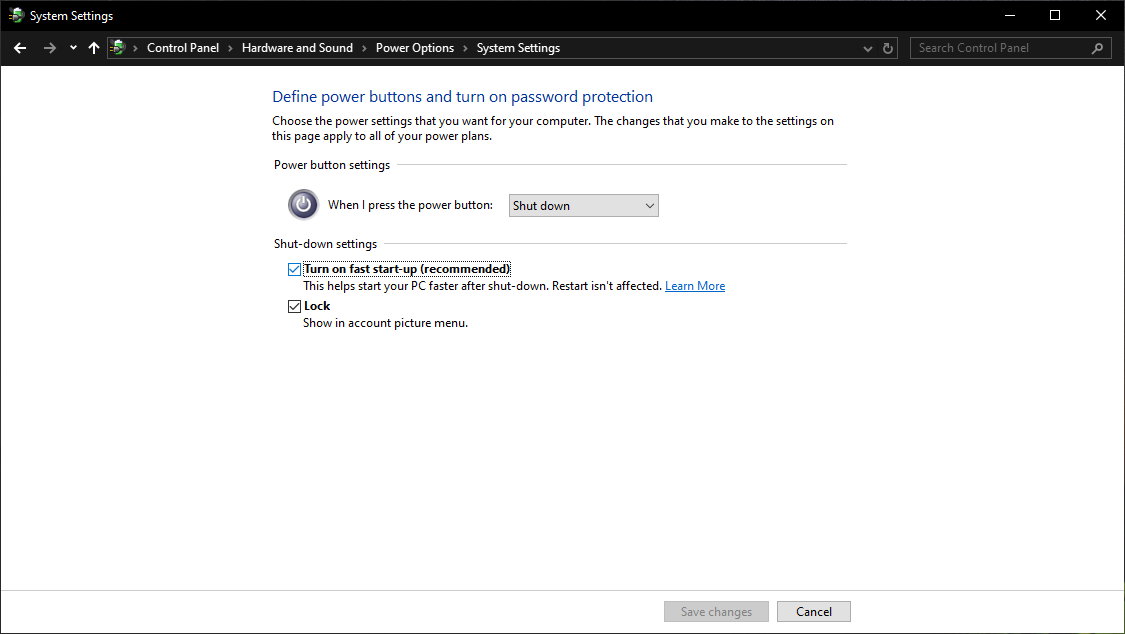Screen dimensions: 1125x634
Task: Expand the address bar locations dropdown
Action: pyautogui.click(x=867, y=47)
